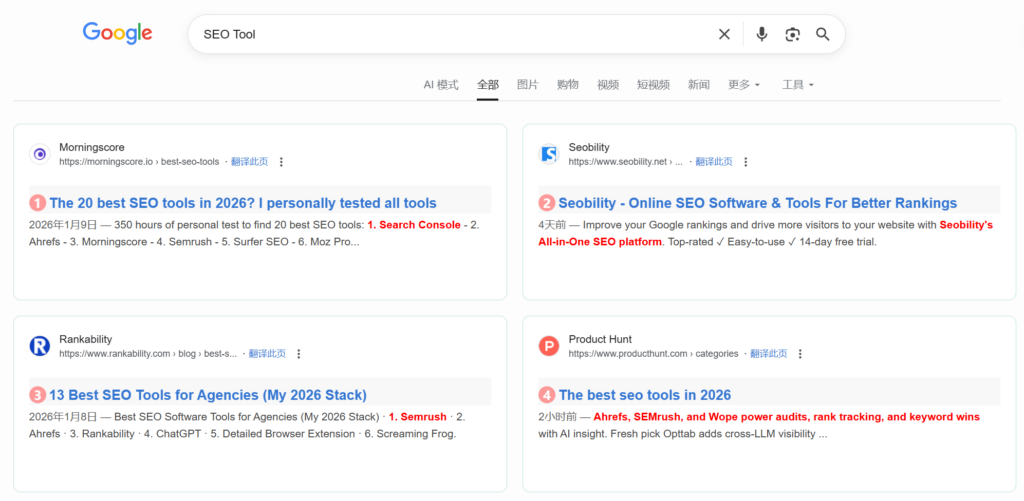
Task: Click 翻译此页 next to Seobility URL
Action: click(714, 162)
